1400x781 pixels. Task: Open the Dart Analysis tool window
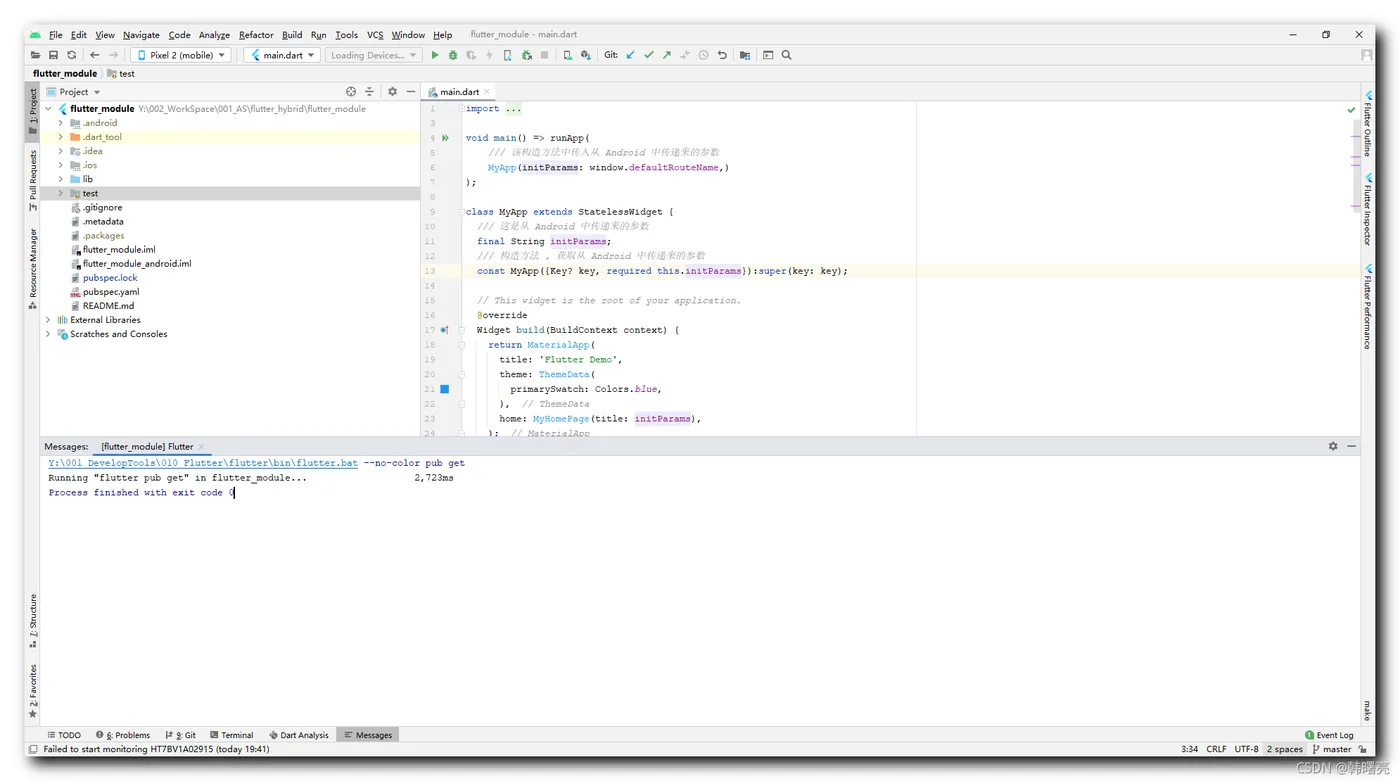coord(298,735)
